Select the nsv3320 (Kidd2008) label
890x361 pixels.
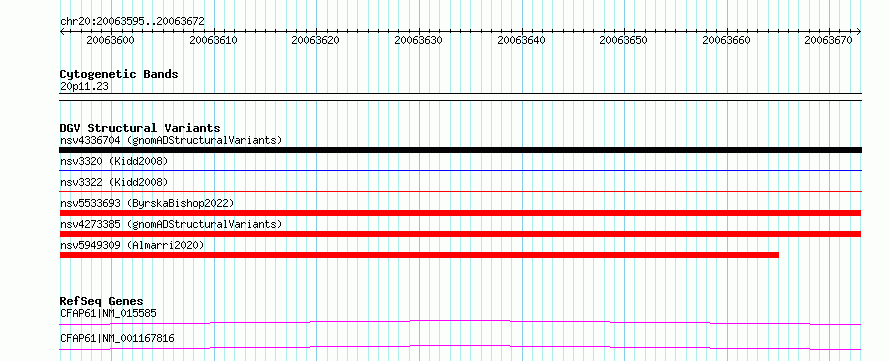coord(114,161)
